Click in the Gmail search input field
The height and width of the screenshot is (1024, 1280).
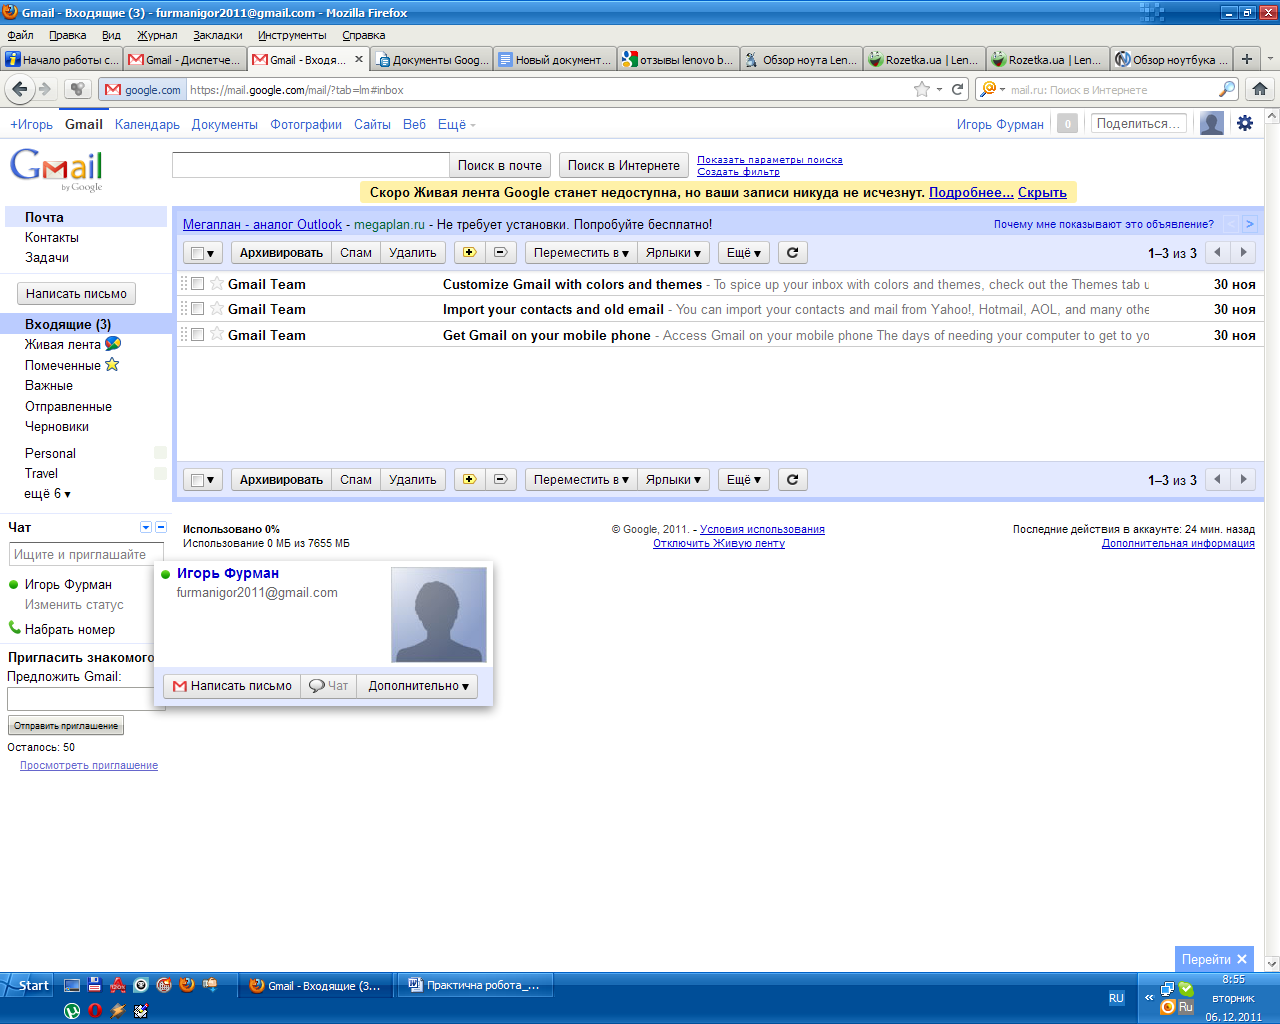point(311,165)
